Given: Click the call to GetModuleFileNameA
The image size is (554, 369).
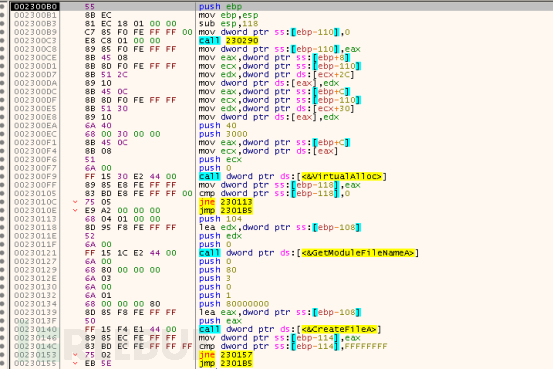Looking at the screenshot, I should (x=309, y=252).
